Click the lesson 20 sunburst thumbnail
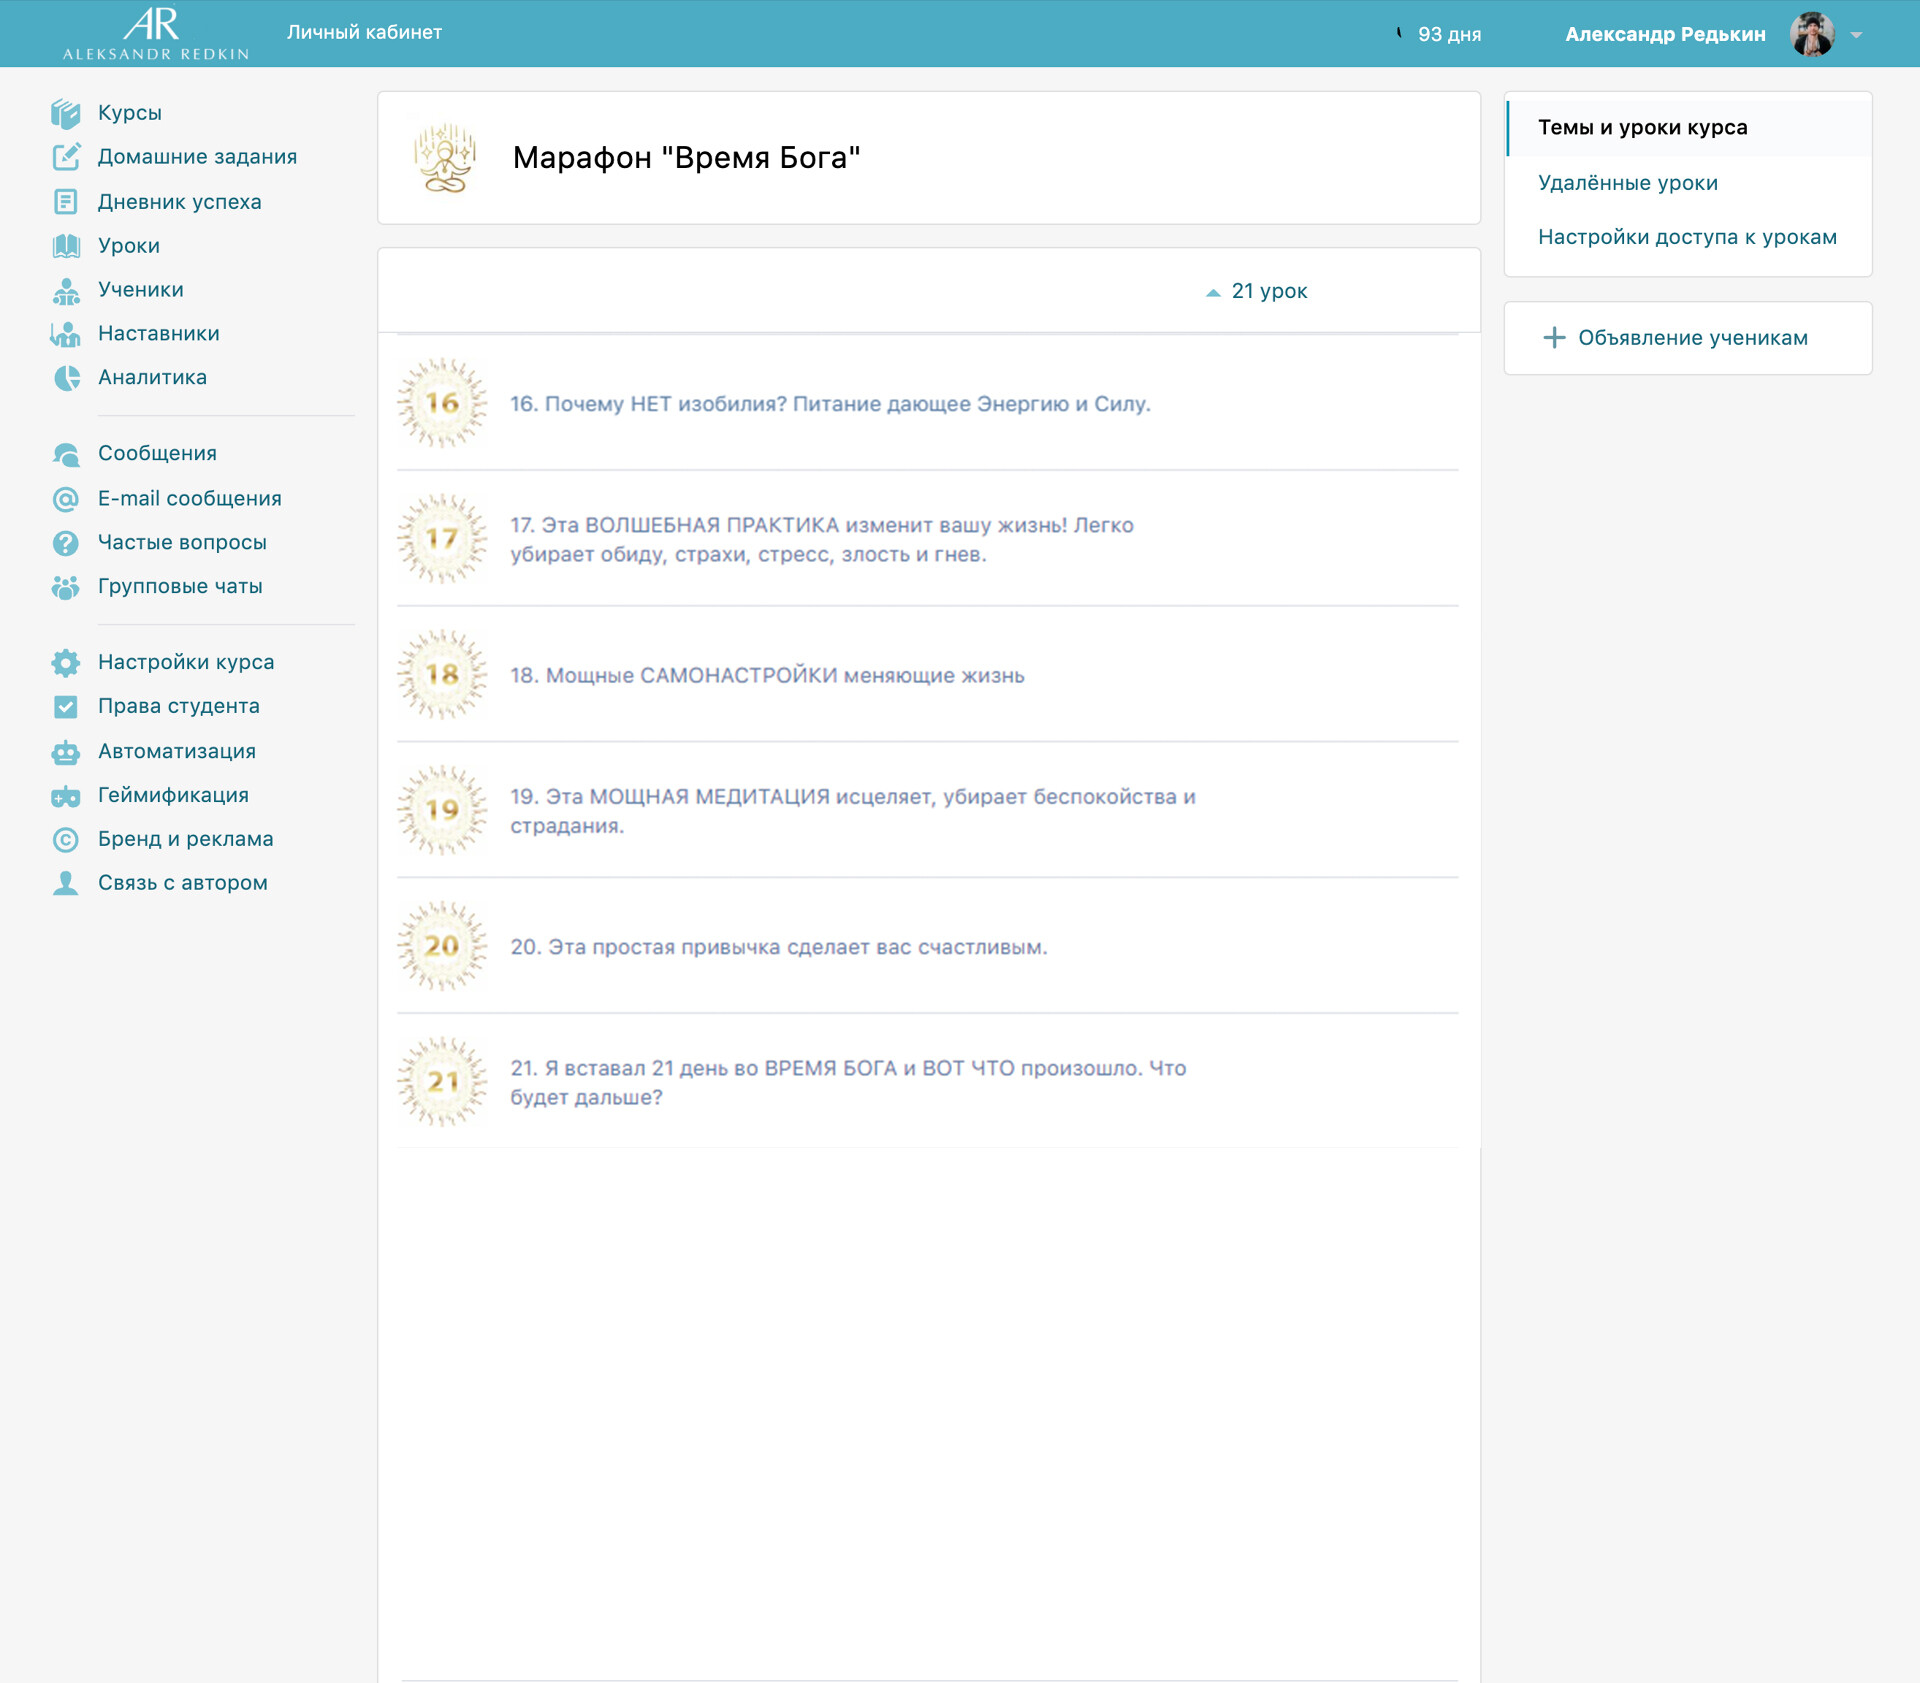Screen dimensions: 1920x1683 [442, 946]
